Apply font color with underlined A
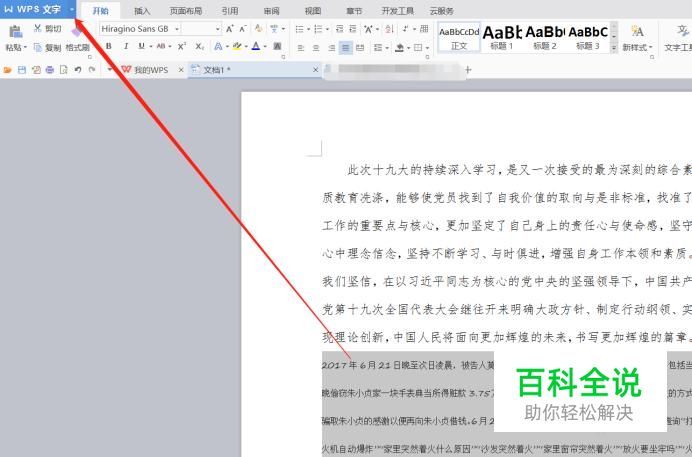This screenshot has width=692, height=457. [256, 46]
